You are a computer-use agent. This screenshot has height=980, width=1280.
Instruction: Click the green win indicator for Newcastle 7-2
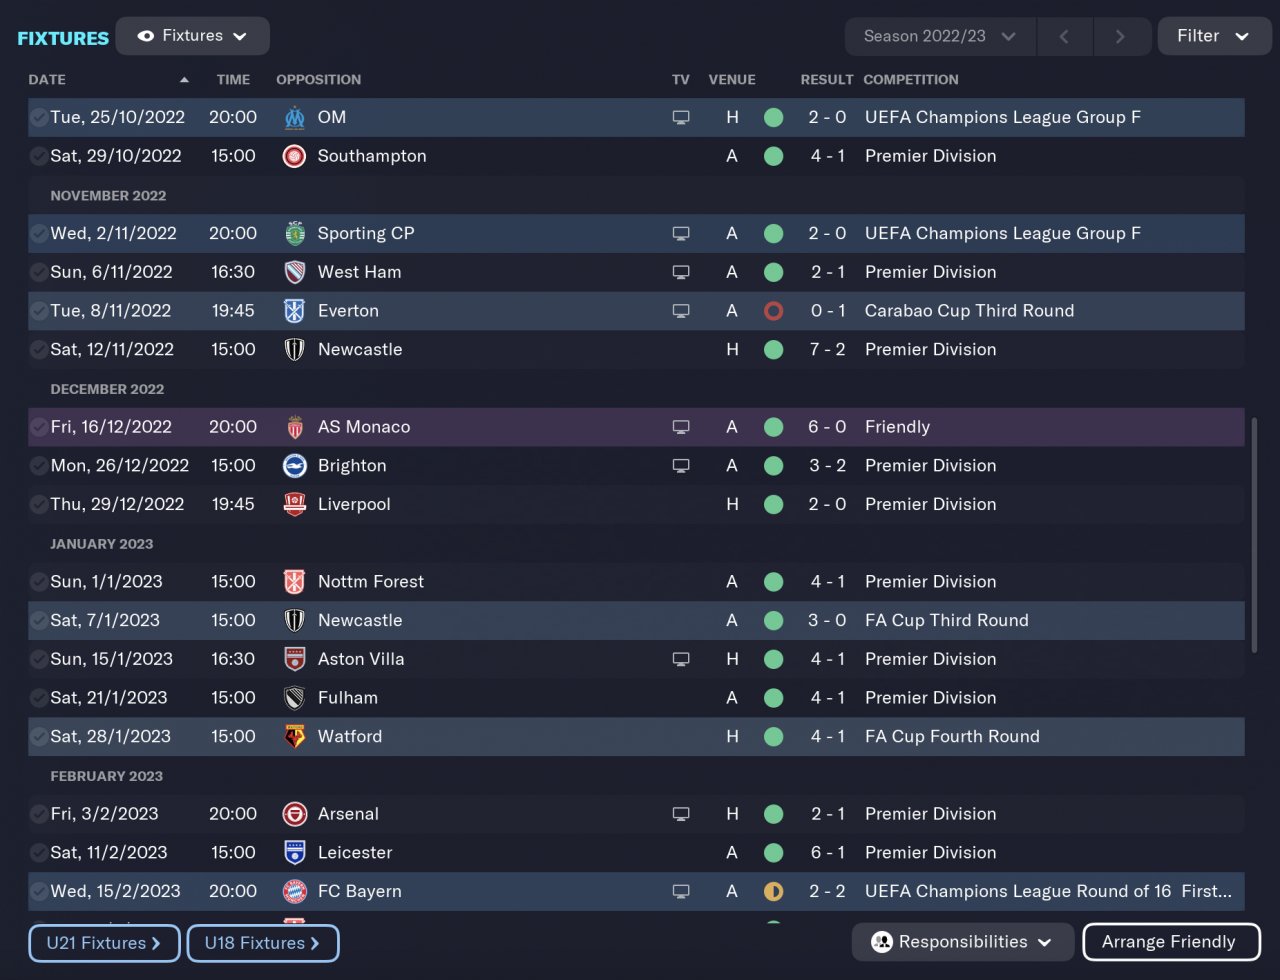pos(773,350)
